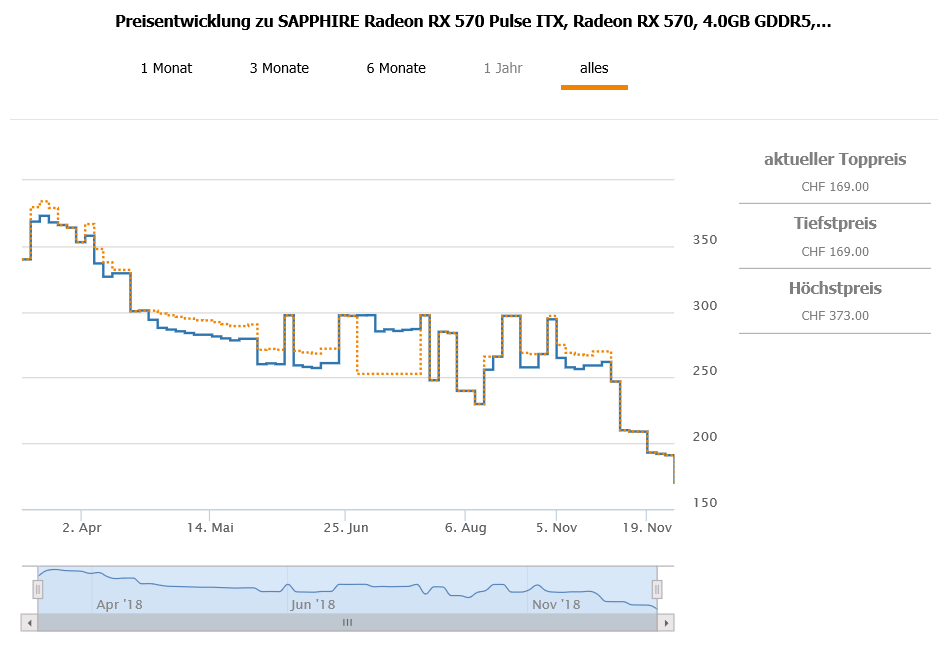Click the 6. Aug x-axis date label
The height and width of the screenshot is (645, 938).
click(465, 527)
